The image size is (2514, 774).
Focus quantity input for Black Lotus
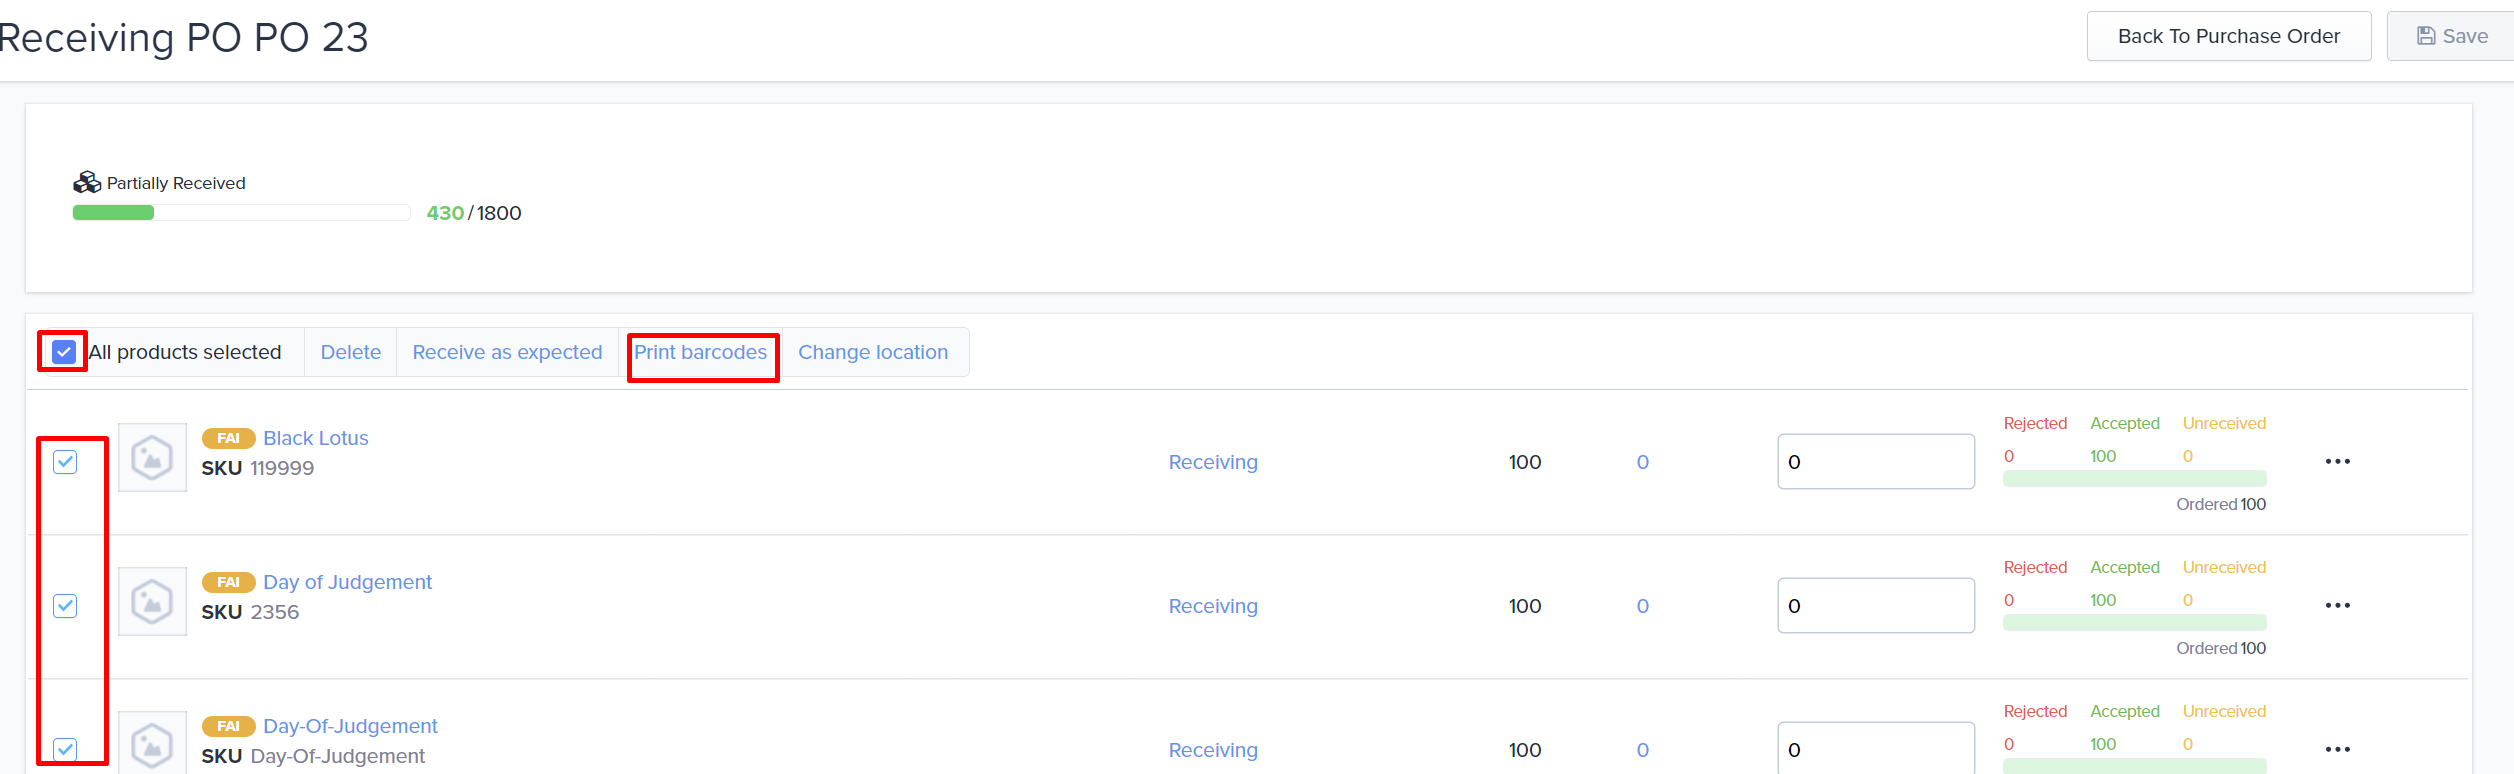[1876, 461]
